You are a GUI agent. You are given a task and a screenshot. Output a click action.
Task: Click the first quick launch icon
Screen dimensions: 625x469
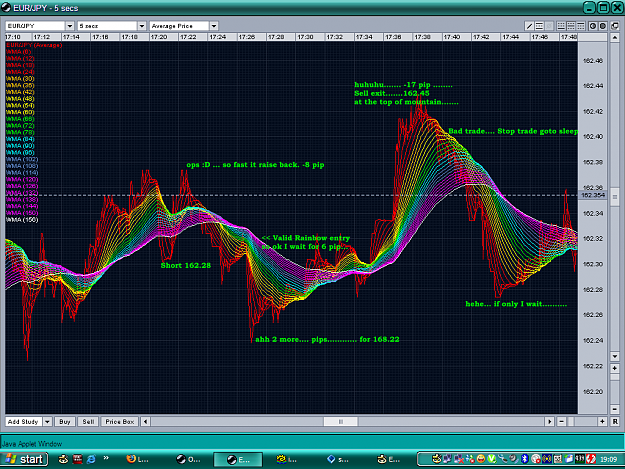click(x=63, y=459)
